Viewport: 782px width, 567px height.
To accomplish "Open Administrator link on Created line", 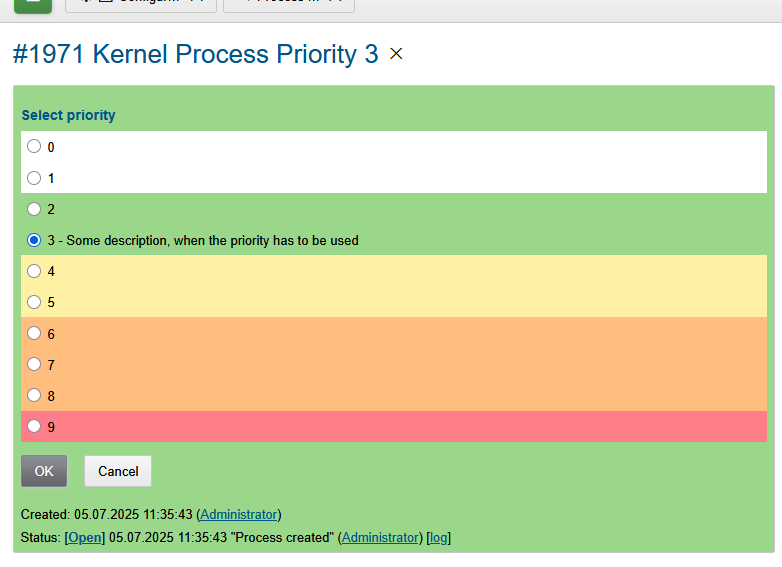I will 239,514.
